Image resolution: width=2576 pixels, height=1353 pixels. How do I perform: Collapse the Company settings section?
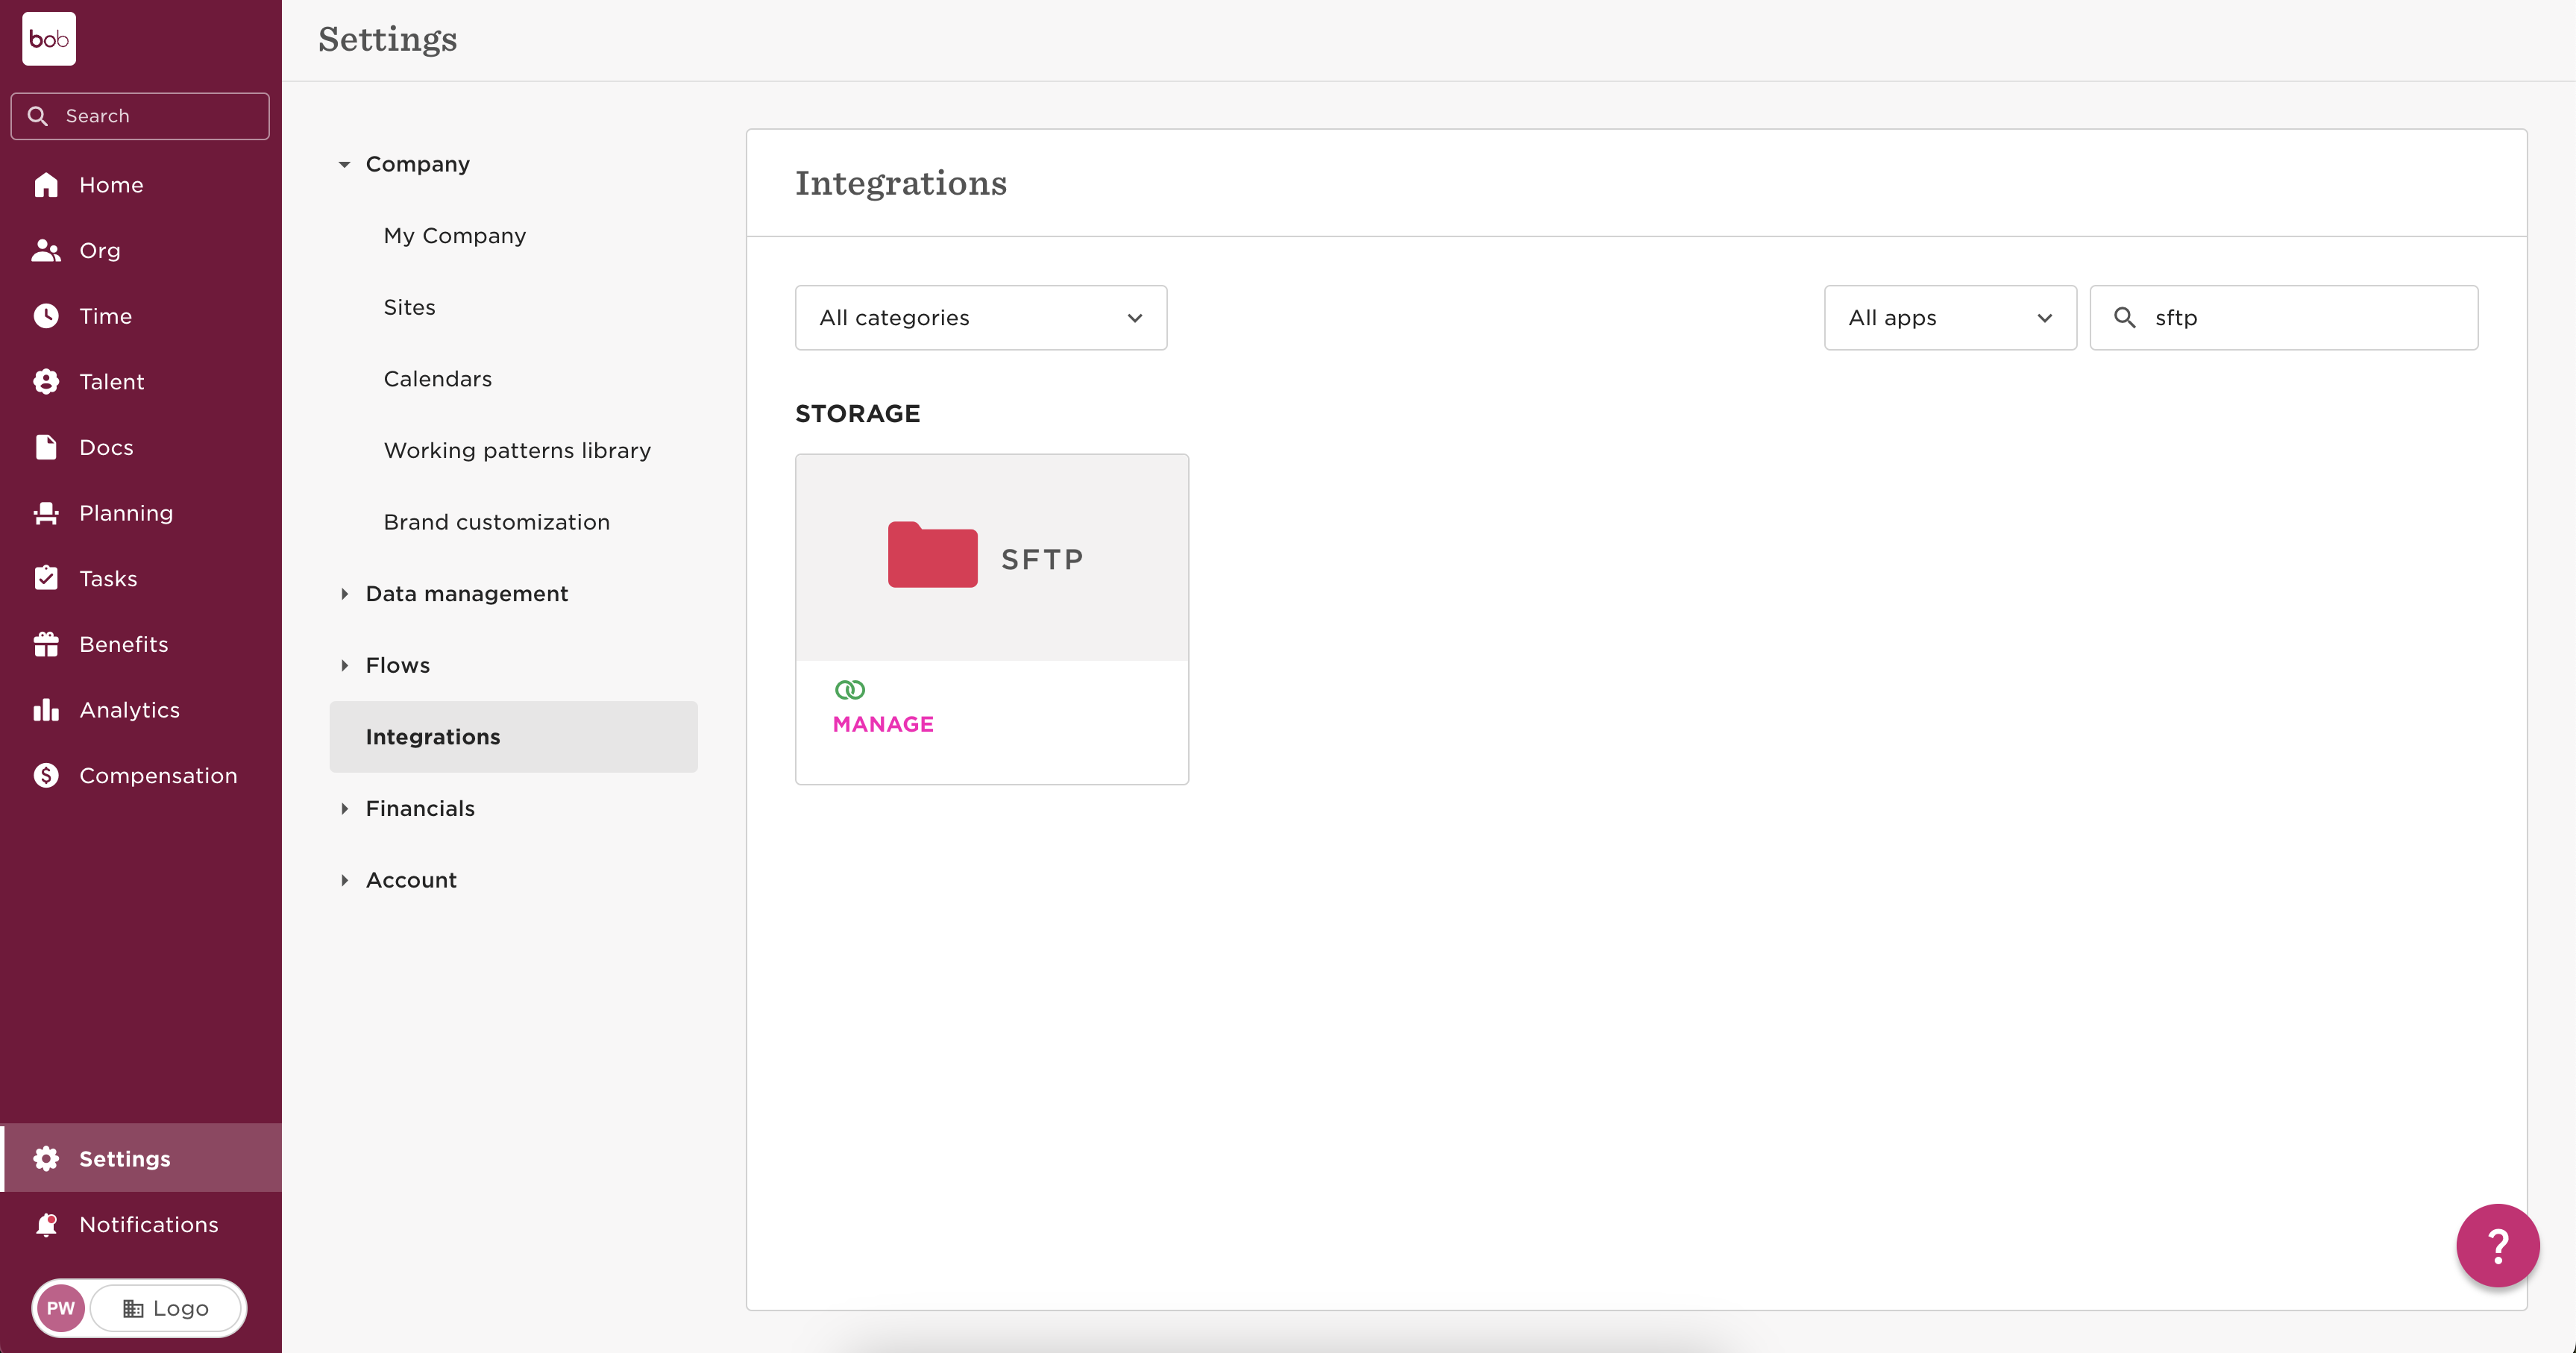(x=344, y=164)
